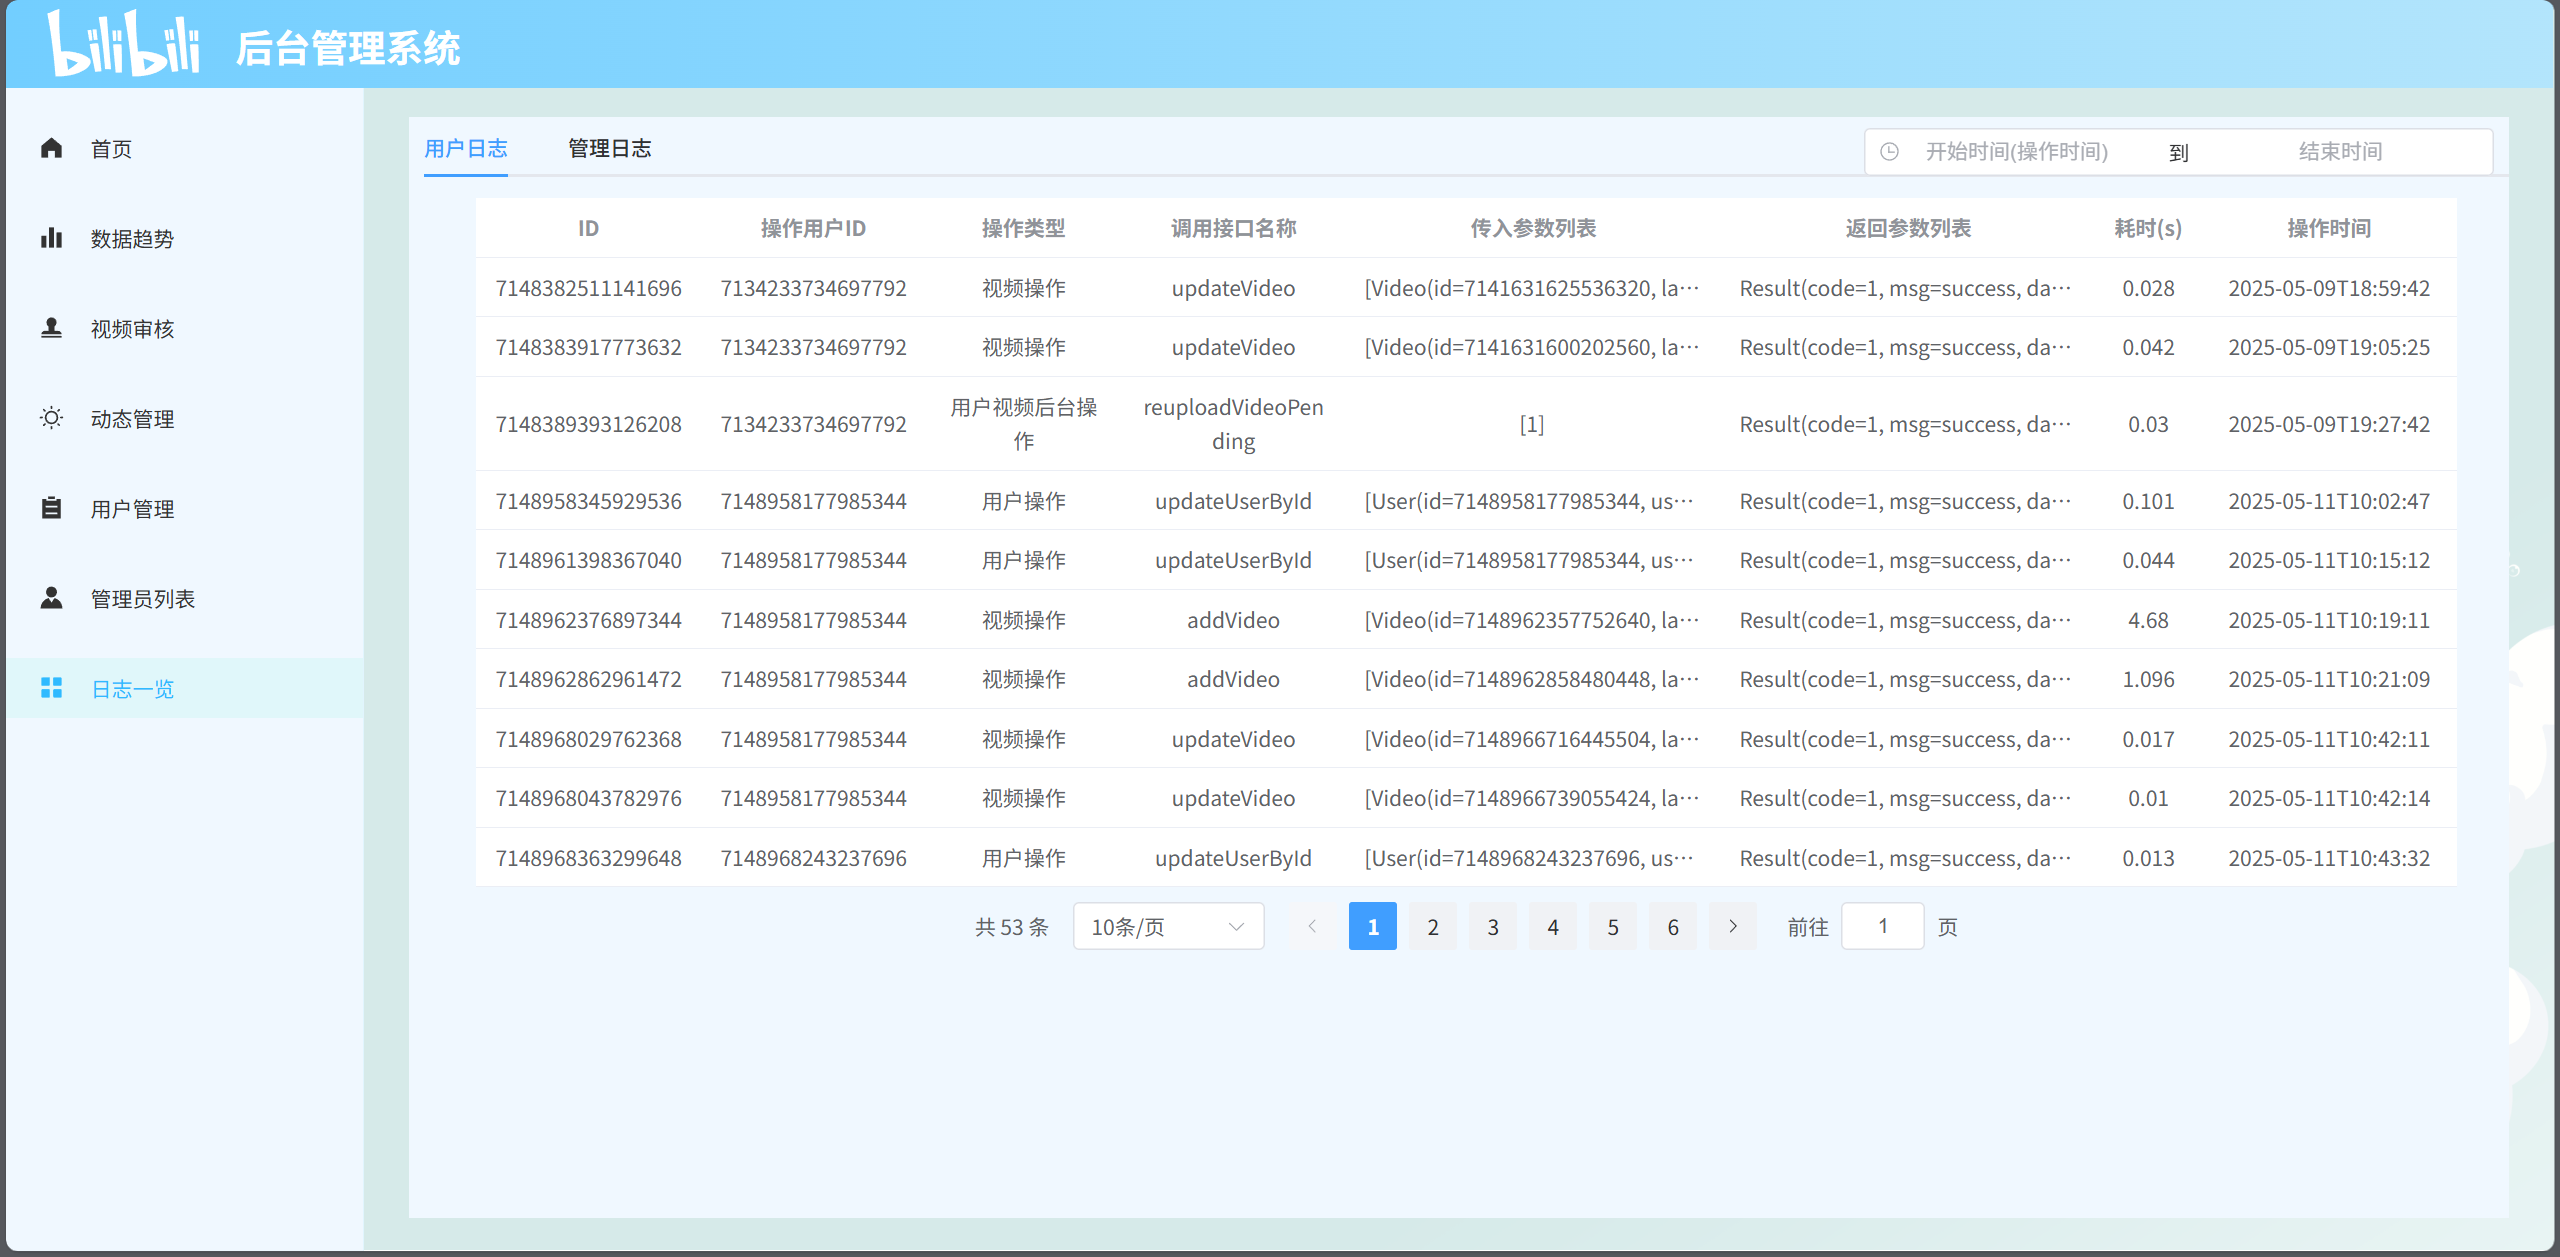Click the clock icon in date range picker
Viewport: 2560px width, 1257px height.
[1889, 152]
